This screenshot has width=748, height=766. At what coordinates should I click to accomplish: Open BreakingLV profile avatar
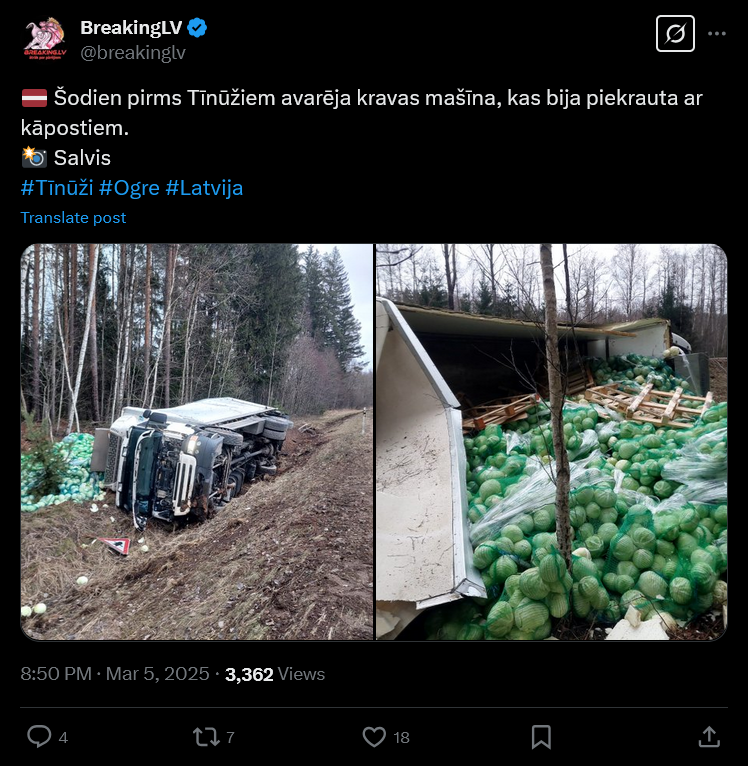pos(45,38)
